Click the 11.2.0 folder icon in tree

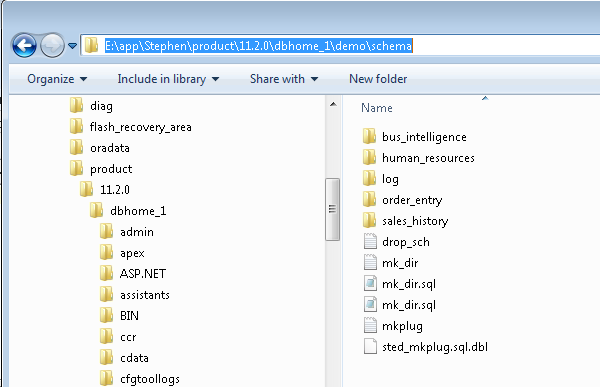[x=86, y=189]
